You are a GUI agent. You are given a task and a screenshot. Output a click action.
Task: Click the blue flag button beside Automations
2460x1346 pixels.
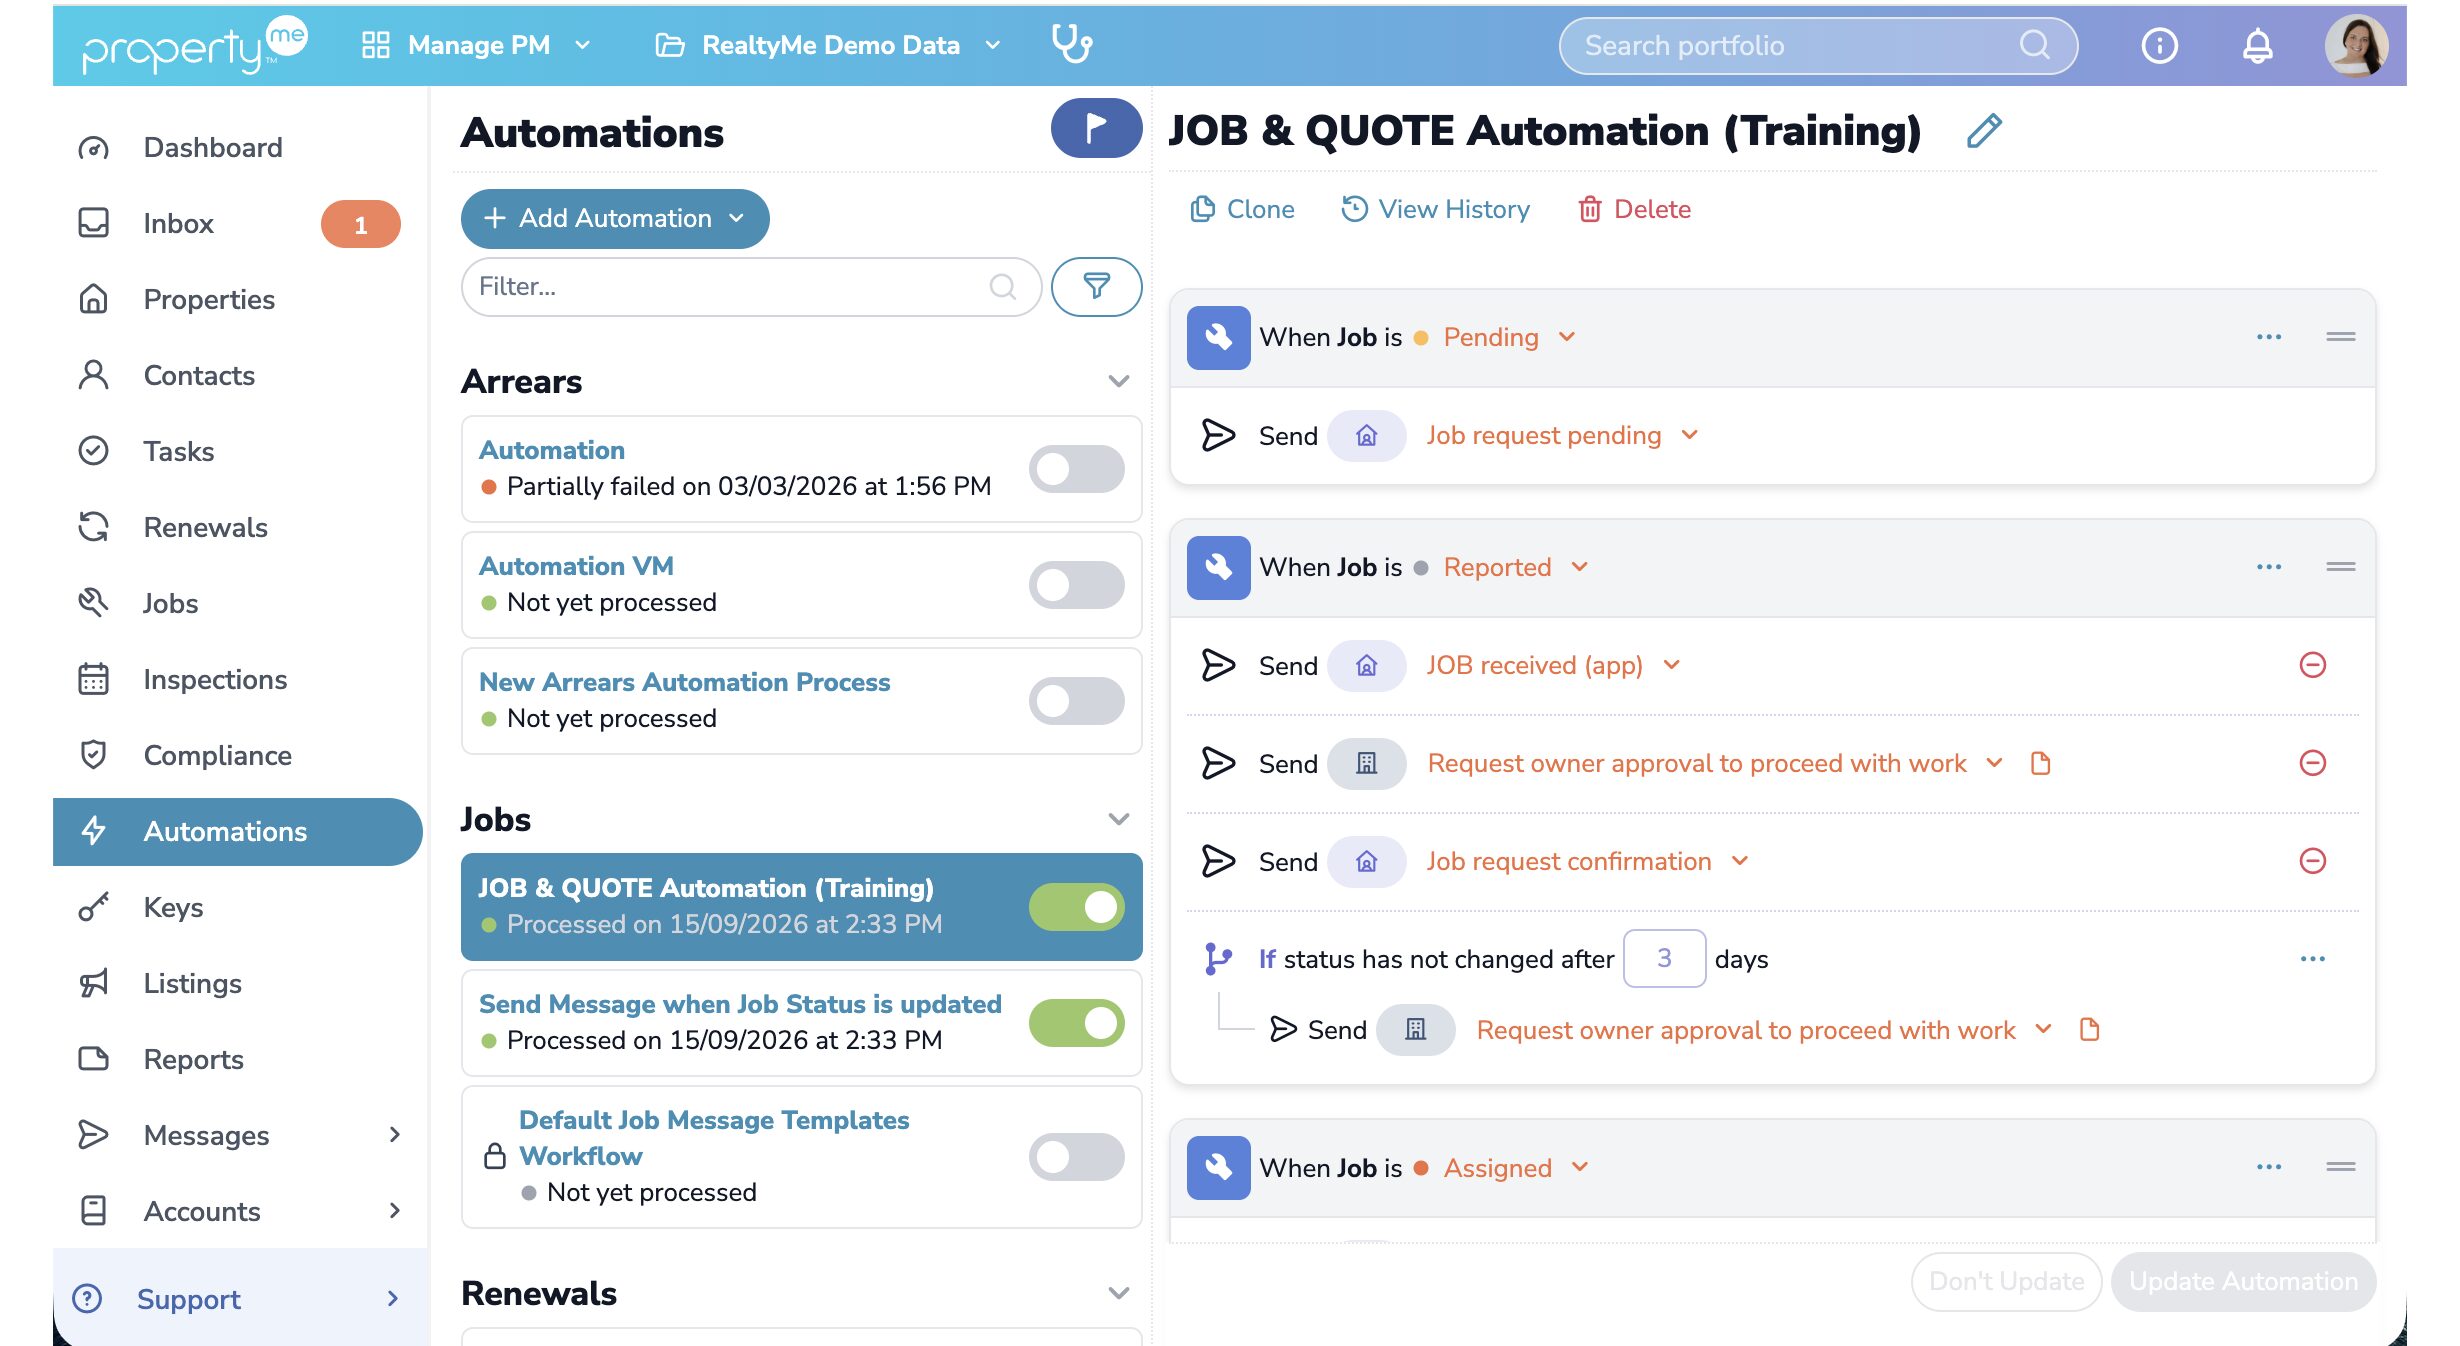pyautogui.click(x=1096, y=129)
